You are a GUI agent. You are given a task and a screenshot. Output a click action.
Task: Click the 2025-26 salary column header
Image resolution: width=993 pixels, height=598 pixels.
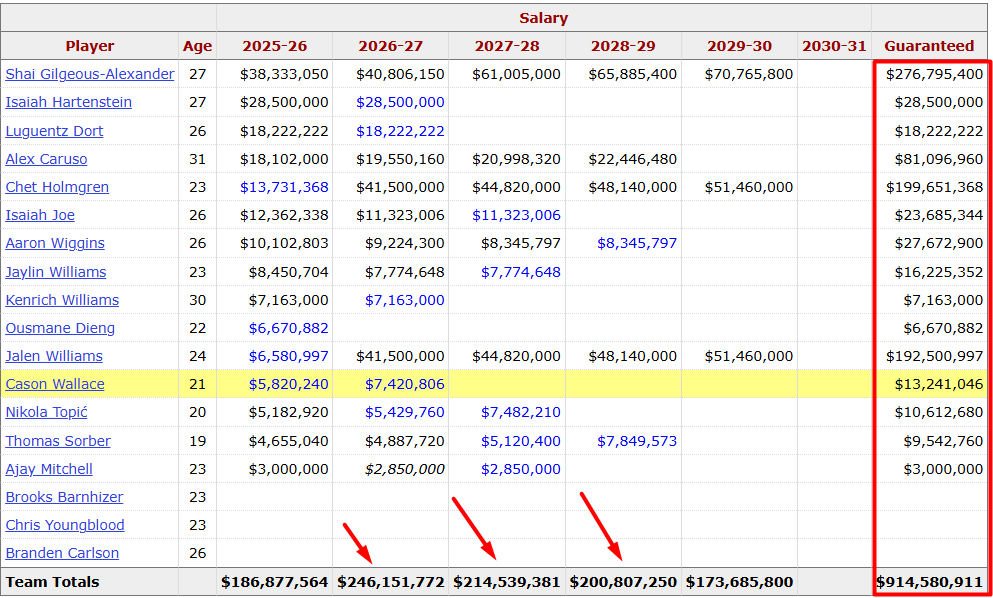274,46
